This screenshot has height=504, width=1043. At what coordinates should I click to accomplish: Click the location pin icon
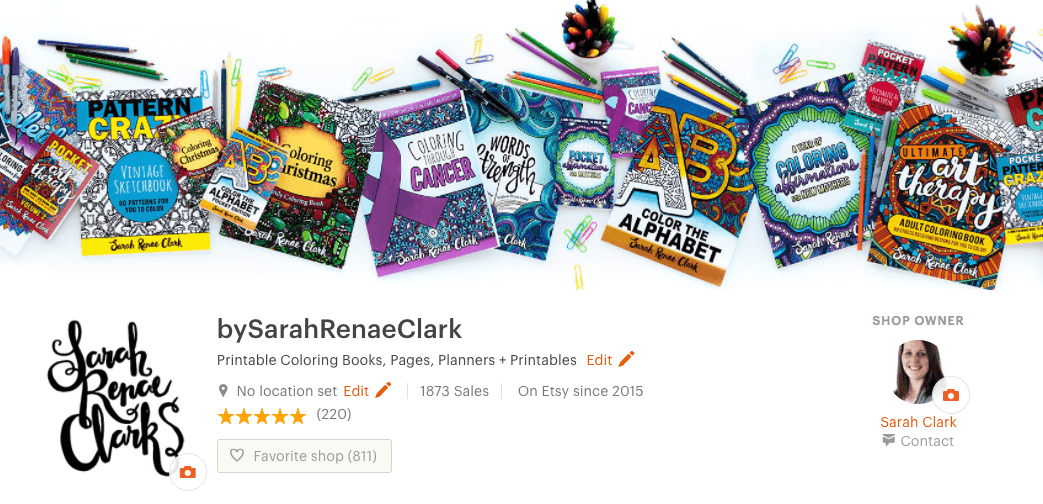tap(224, 391)
